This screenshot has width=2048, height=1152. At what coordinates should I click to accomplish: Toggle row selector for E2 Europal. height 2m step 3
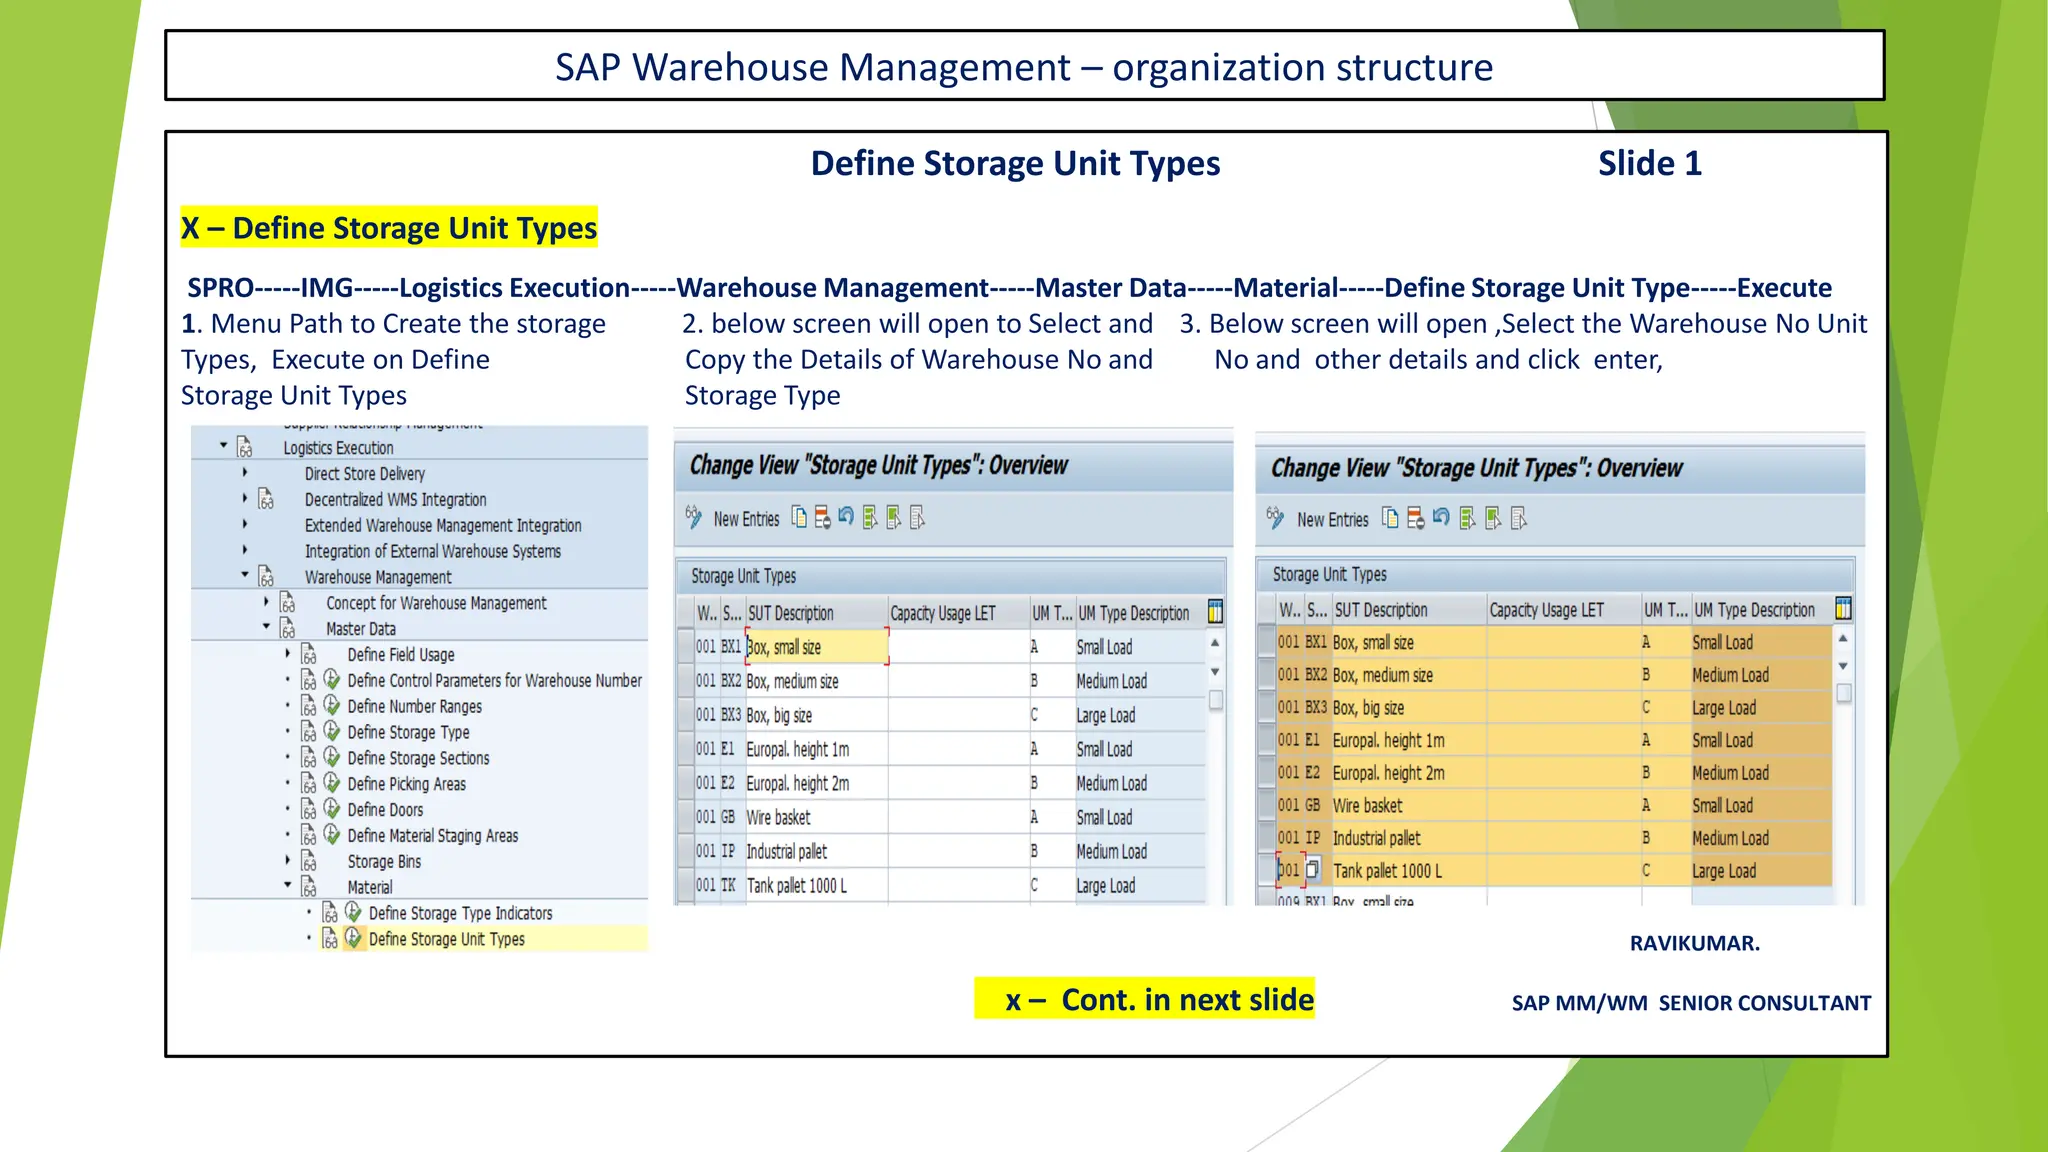point(1266,772)
